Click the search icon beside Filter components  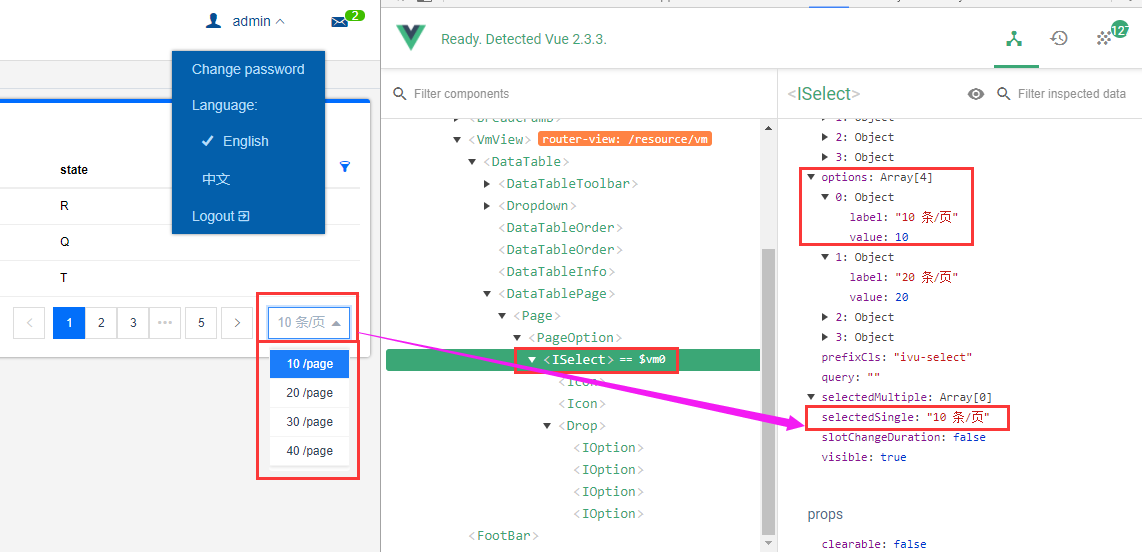click(399, 93)
